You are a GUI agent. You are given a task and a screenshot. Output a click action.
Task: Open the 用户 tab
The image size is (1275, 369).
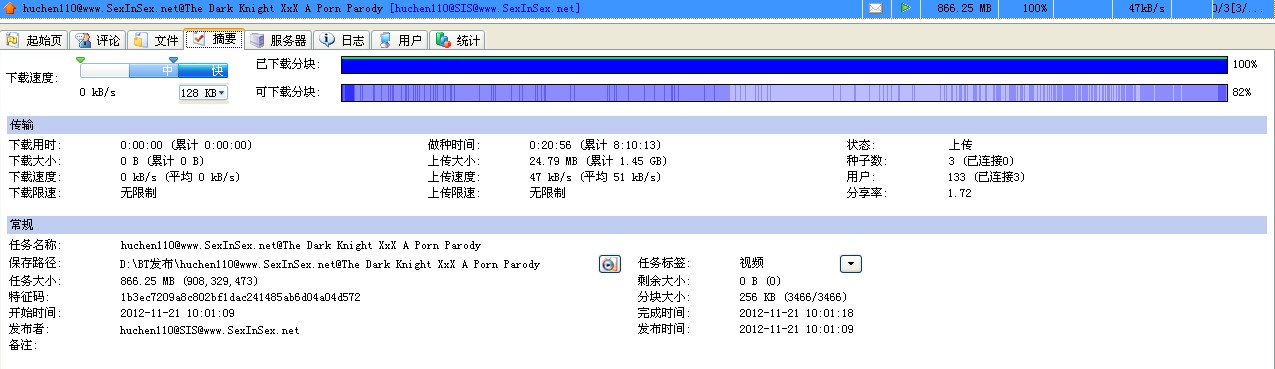pyautogui.click(x=399, y=40)
